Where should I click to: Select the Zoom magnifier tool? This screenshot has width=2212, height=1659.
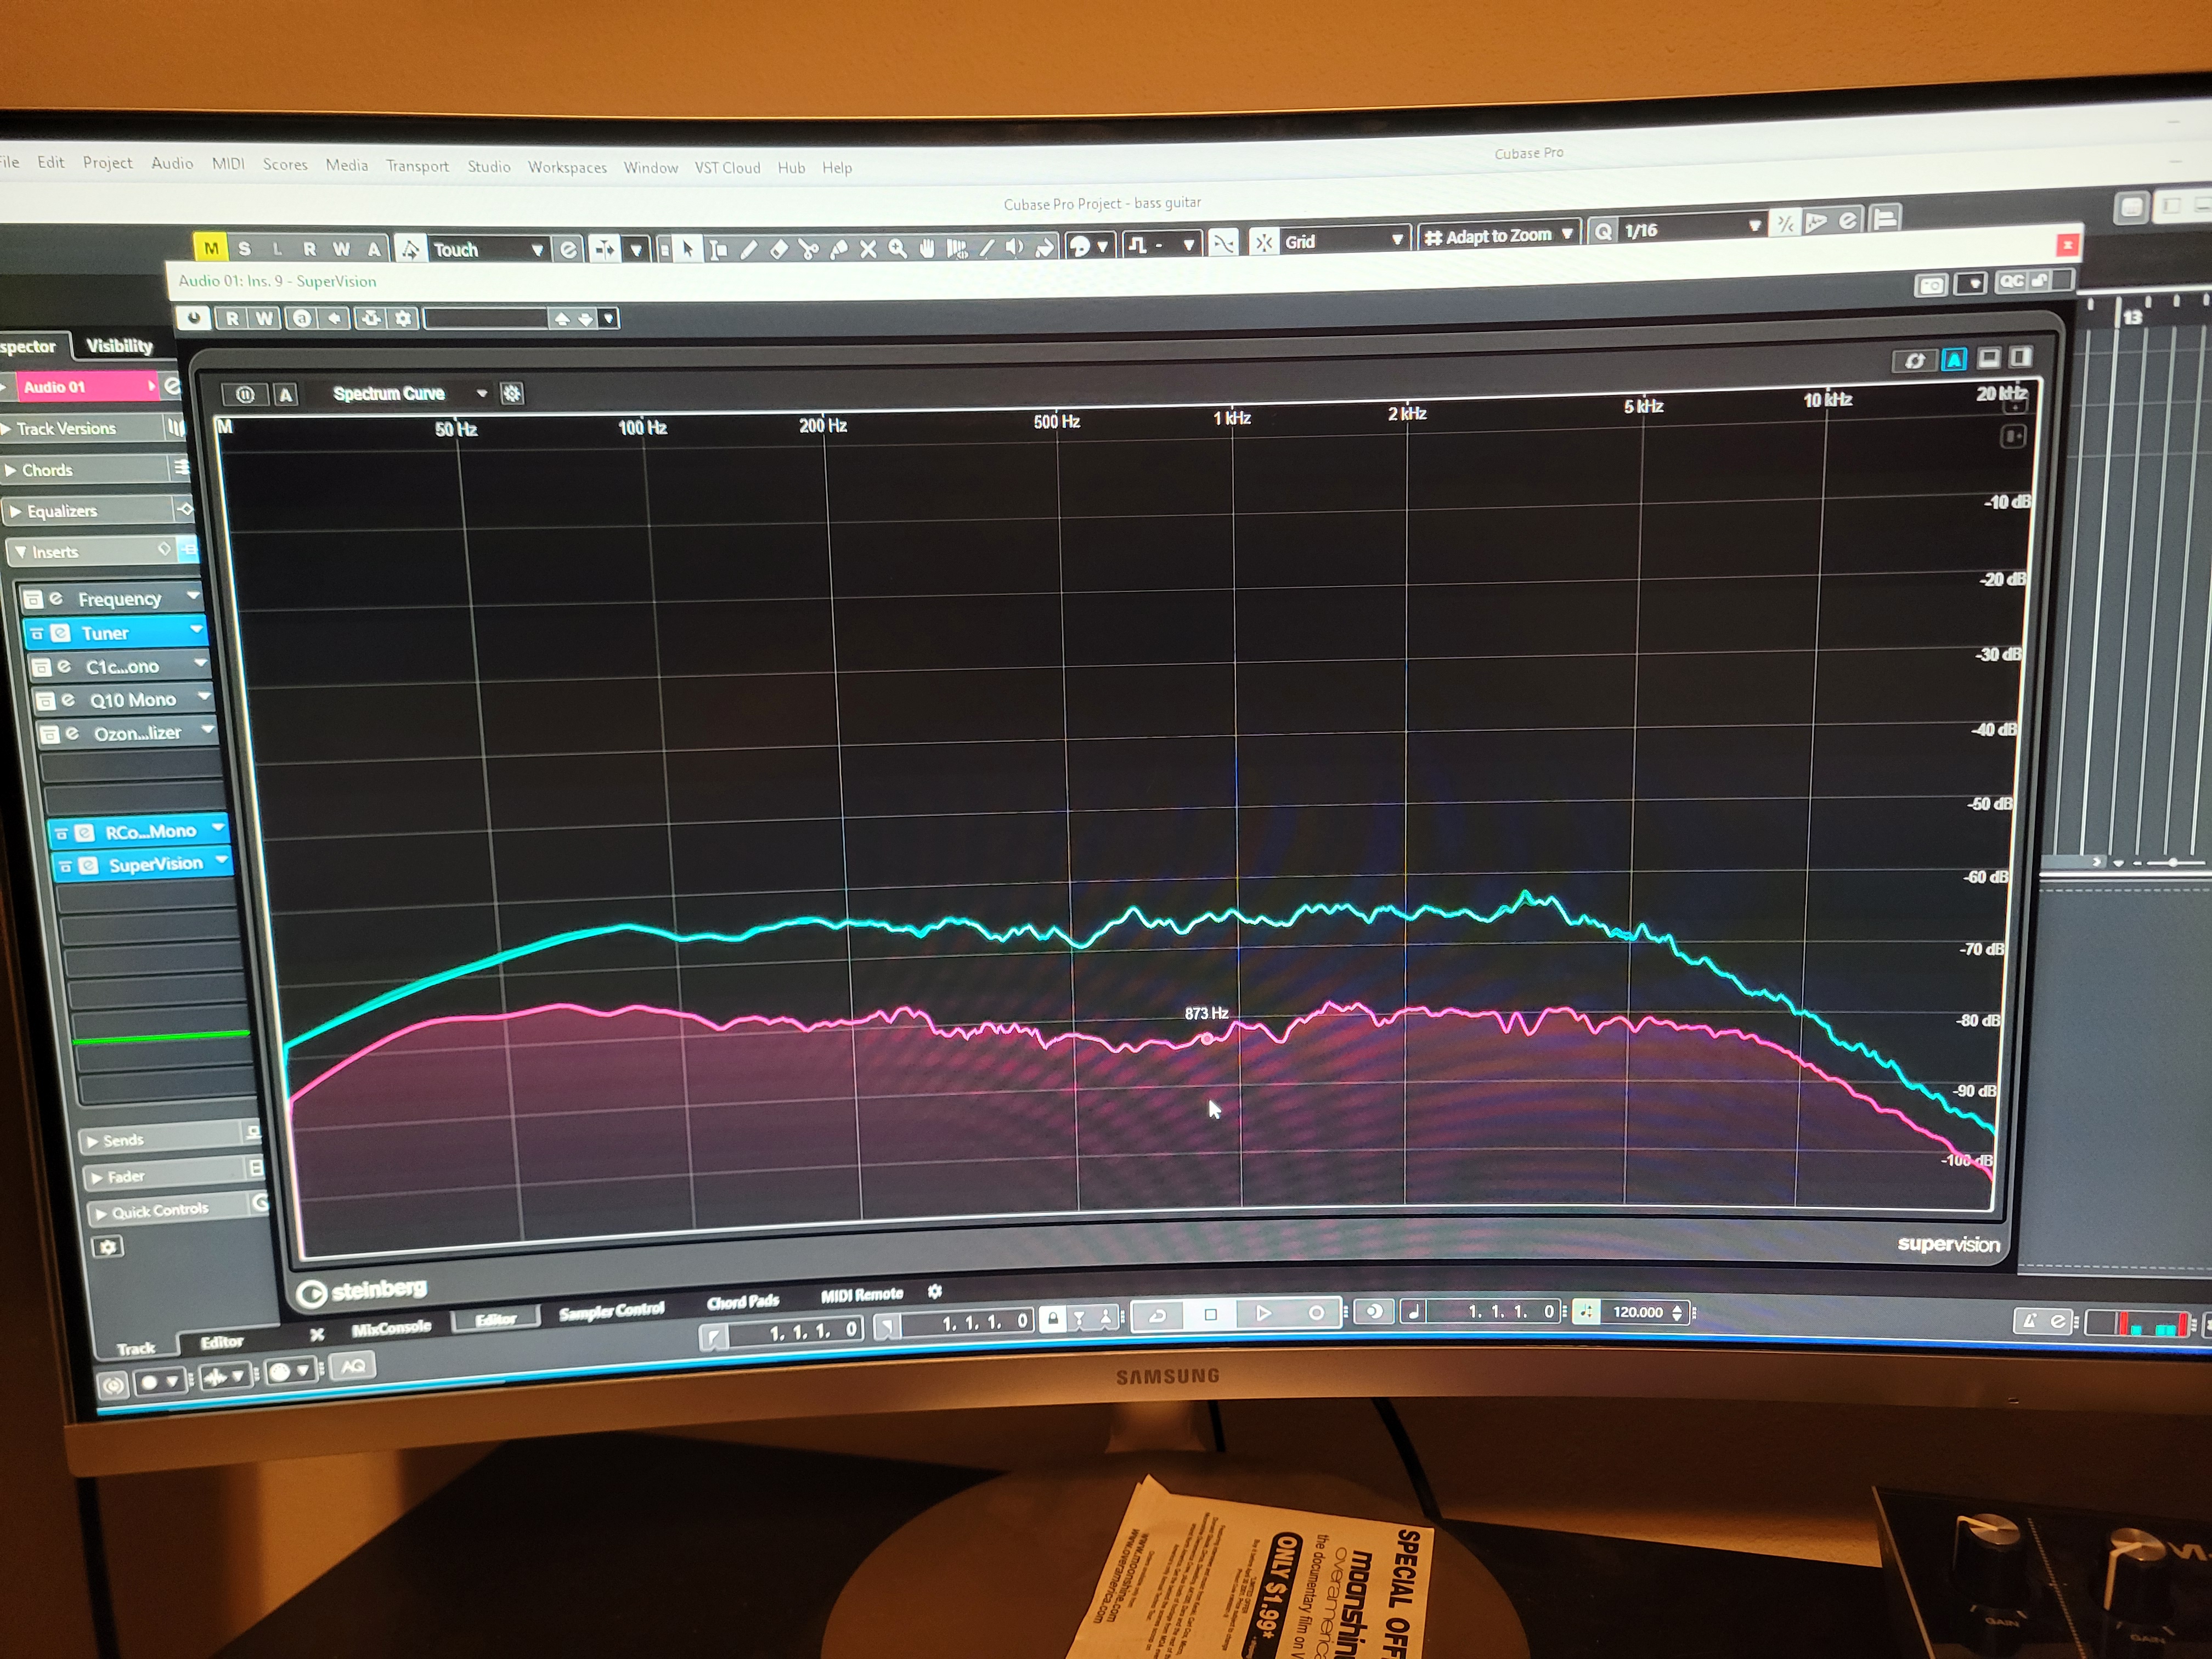pos(898,248)
